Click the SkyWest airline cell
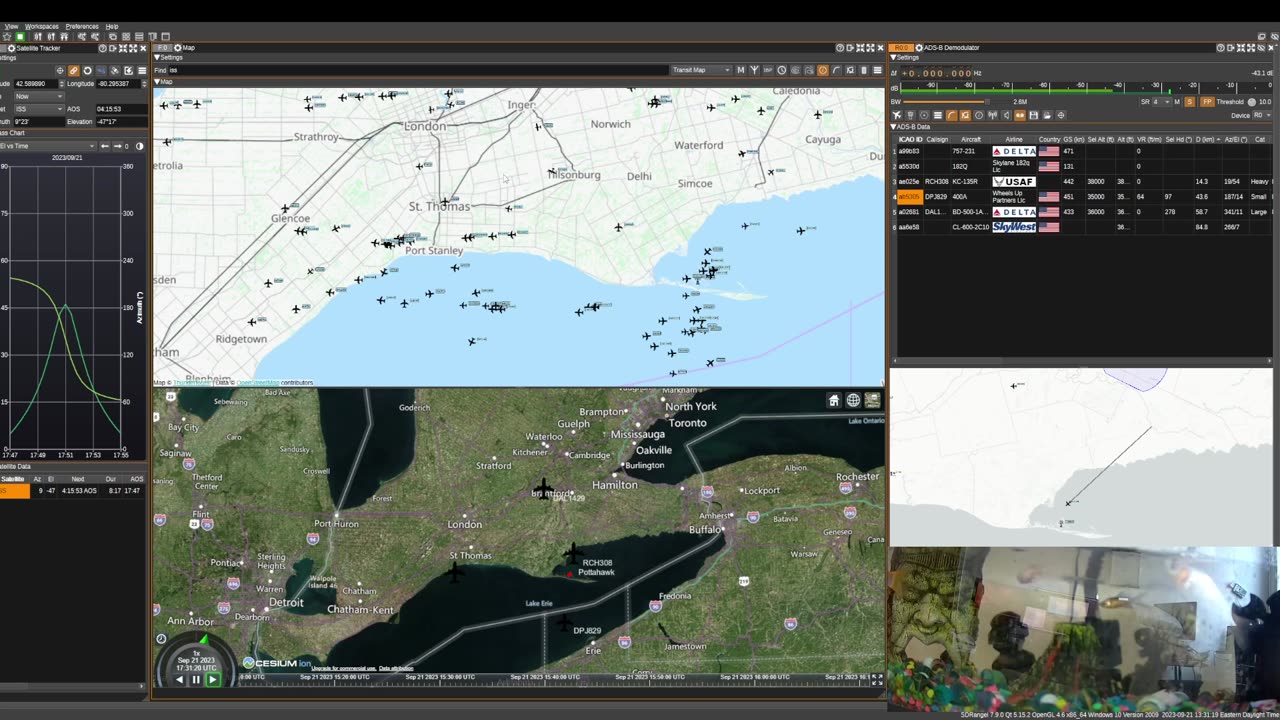 point(1013,227)
